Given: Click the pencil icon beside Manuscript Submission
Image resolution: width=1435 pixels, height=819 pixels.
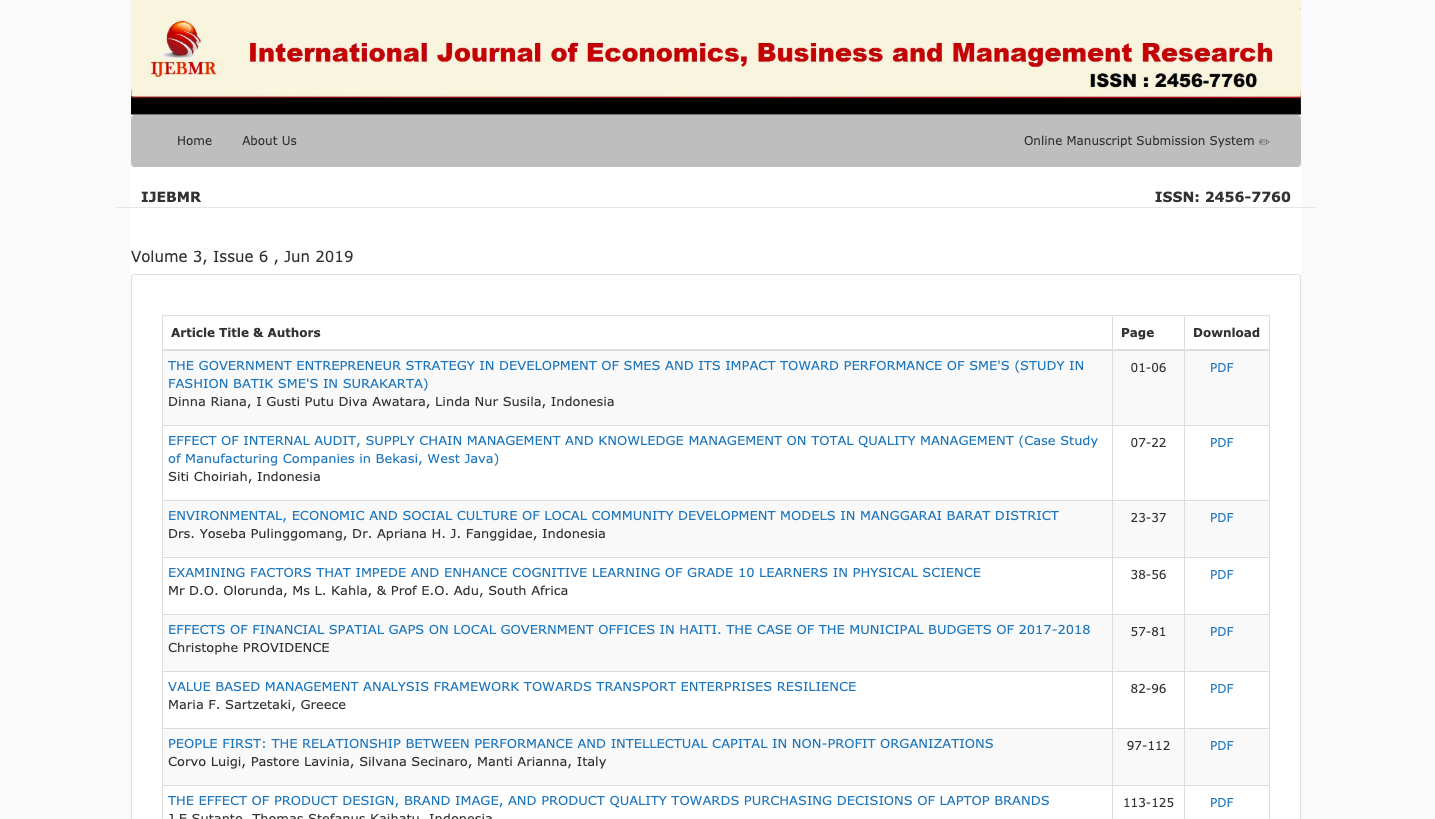Looking at the screenshot, I should [1264, 142].
